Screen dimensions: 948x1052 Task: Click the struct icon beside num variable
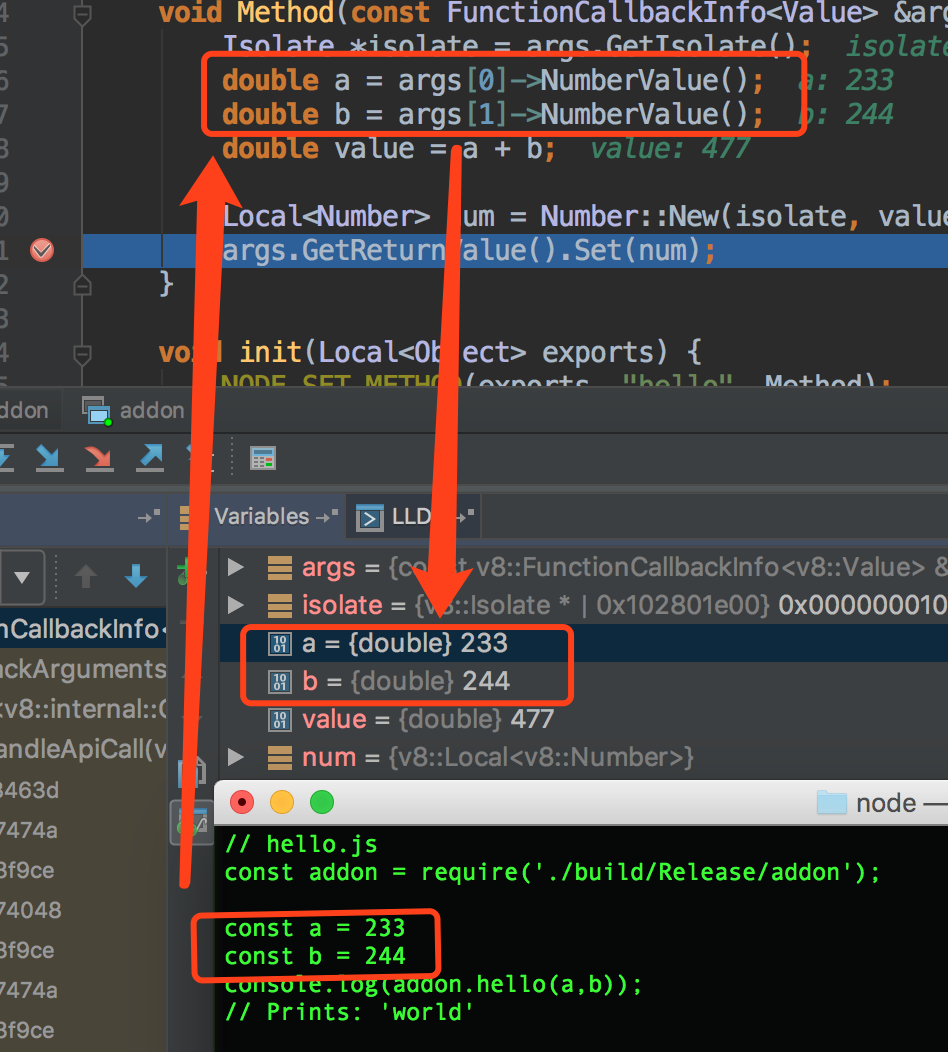(280, 757)
